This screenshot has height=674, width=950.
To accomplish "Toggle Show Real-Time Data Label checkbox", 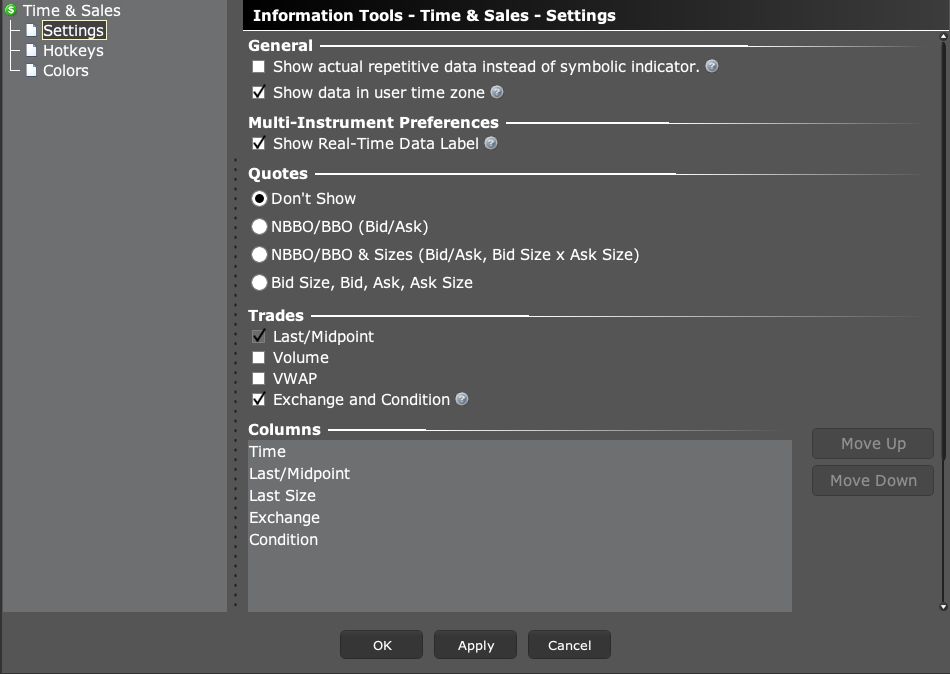I will click(x=259, y=143).
